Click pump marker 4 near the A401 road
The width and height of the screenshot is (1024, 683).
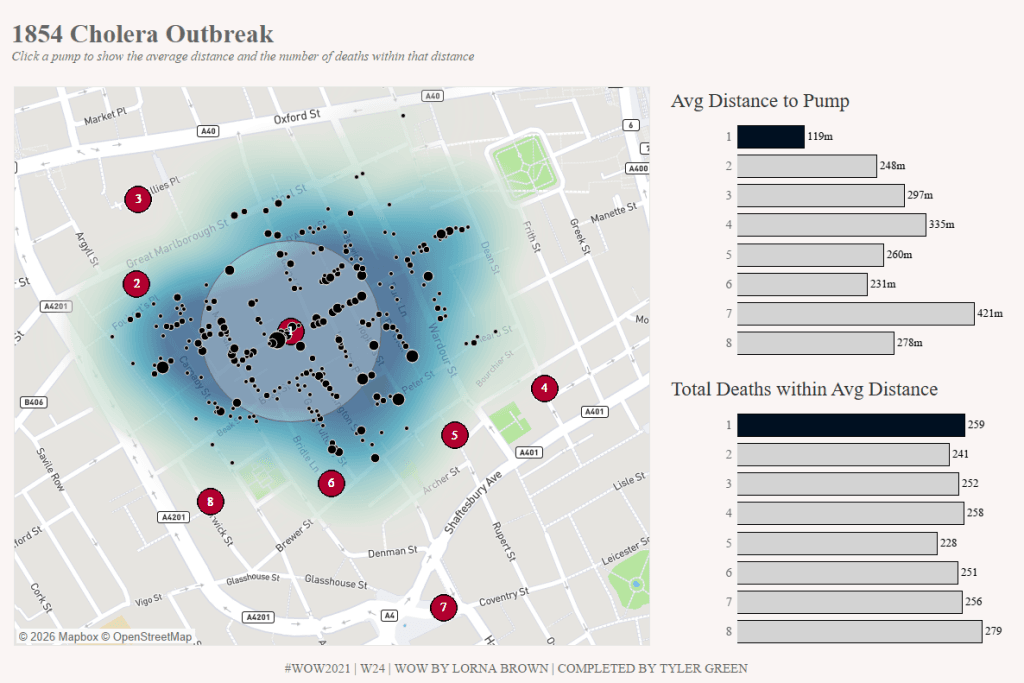pos(544,388)
